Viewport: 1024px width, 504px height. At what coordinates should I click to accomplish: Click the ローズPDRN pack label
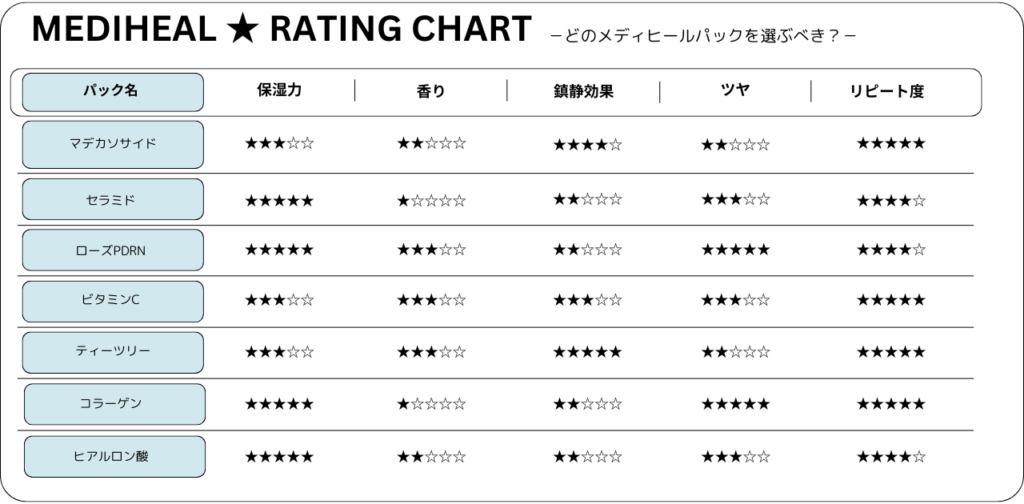(113, 250)
